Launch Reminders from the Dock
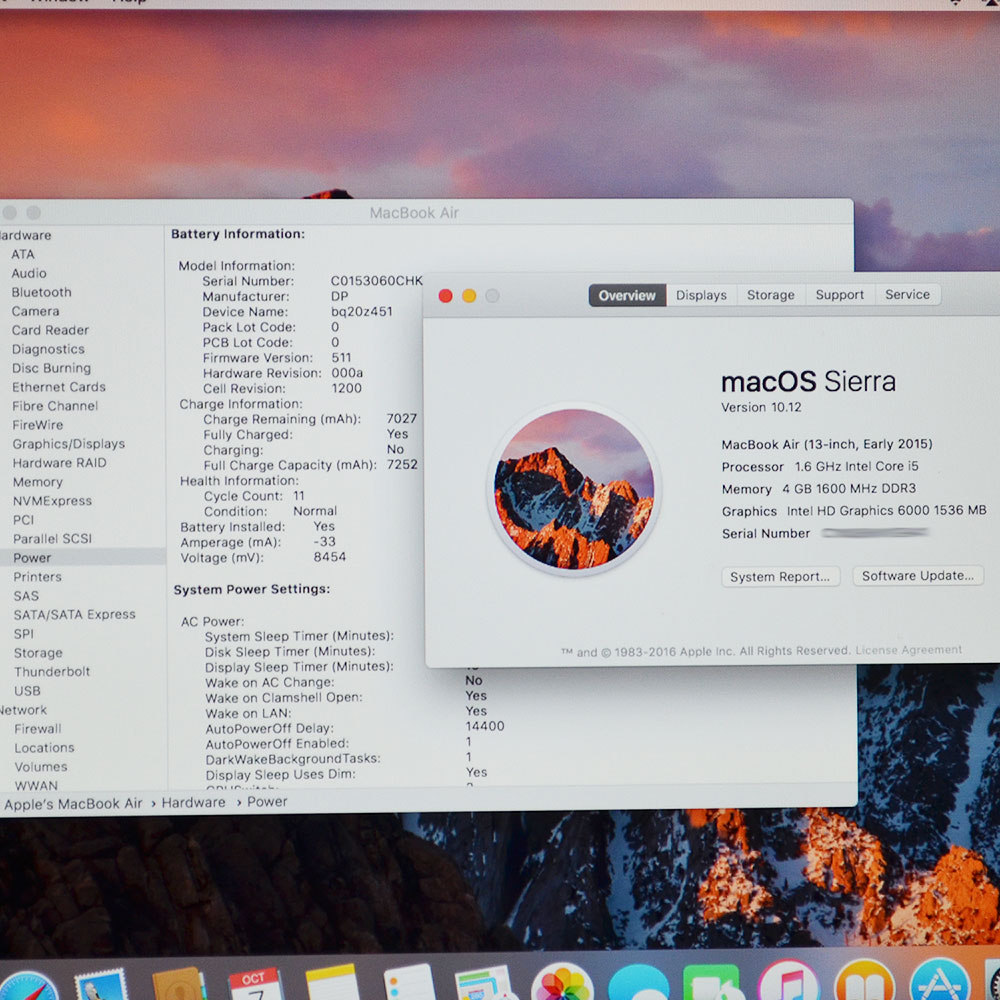This screenshot has height=1000, width=1000. (x=409, y=983)
